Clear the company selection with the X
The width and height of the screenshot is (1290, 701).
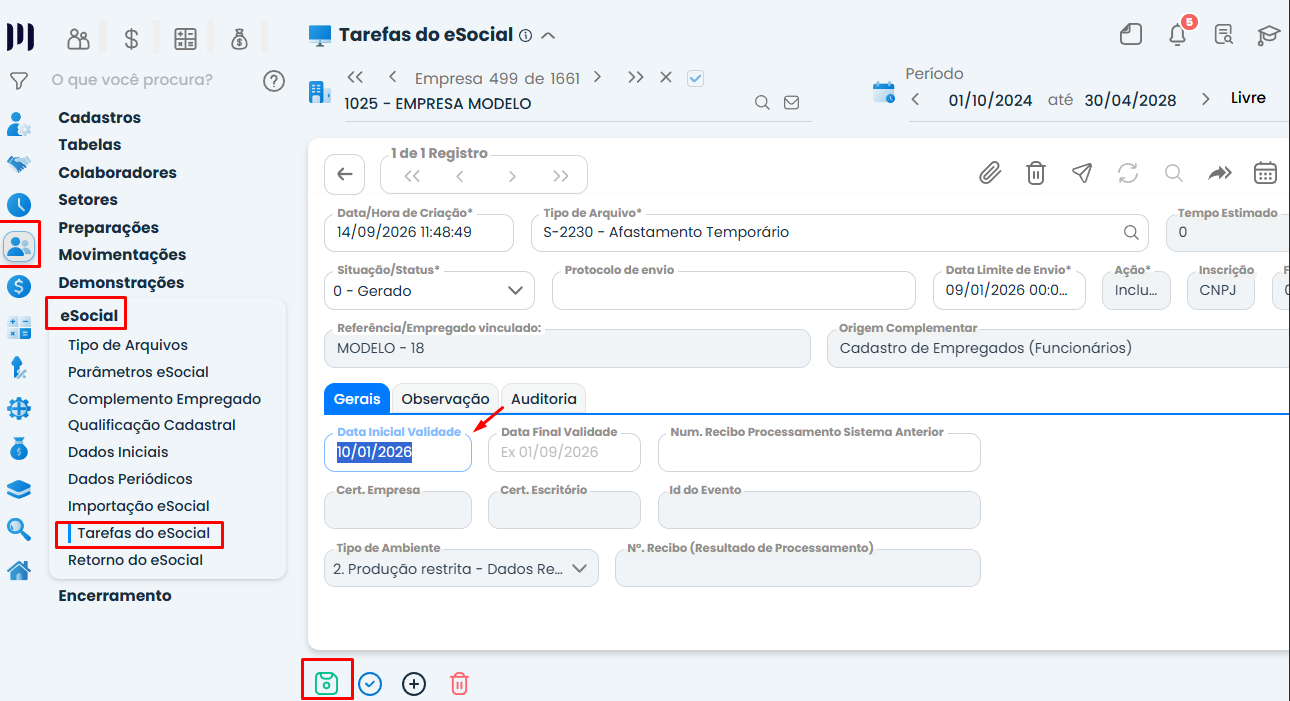[666, 77]
